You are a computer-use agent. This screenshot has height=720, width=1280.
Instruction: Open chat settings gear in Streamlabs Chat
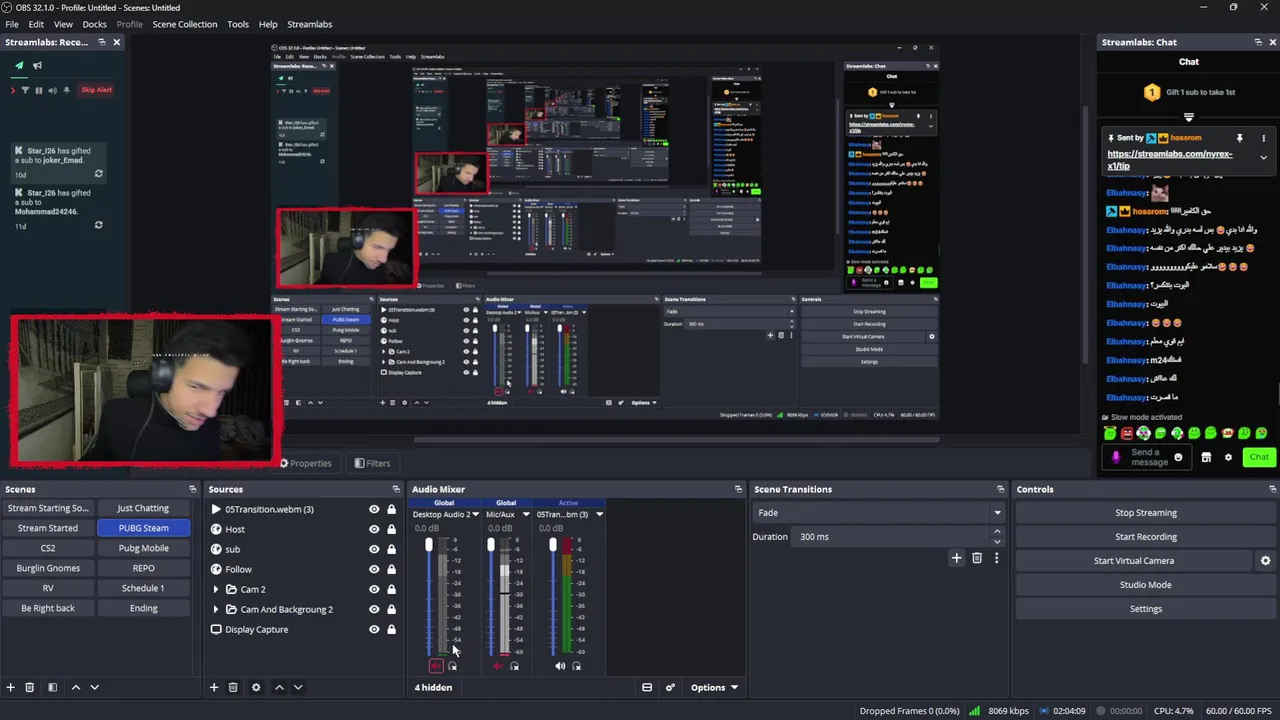pos(1228,457)
